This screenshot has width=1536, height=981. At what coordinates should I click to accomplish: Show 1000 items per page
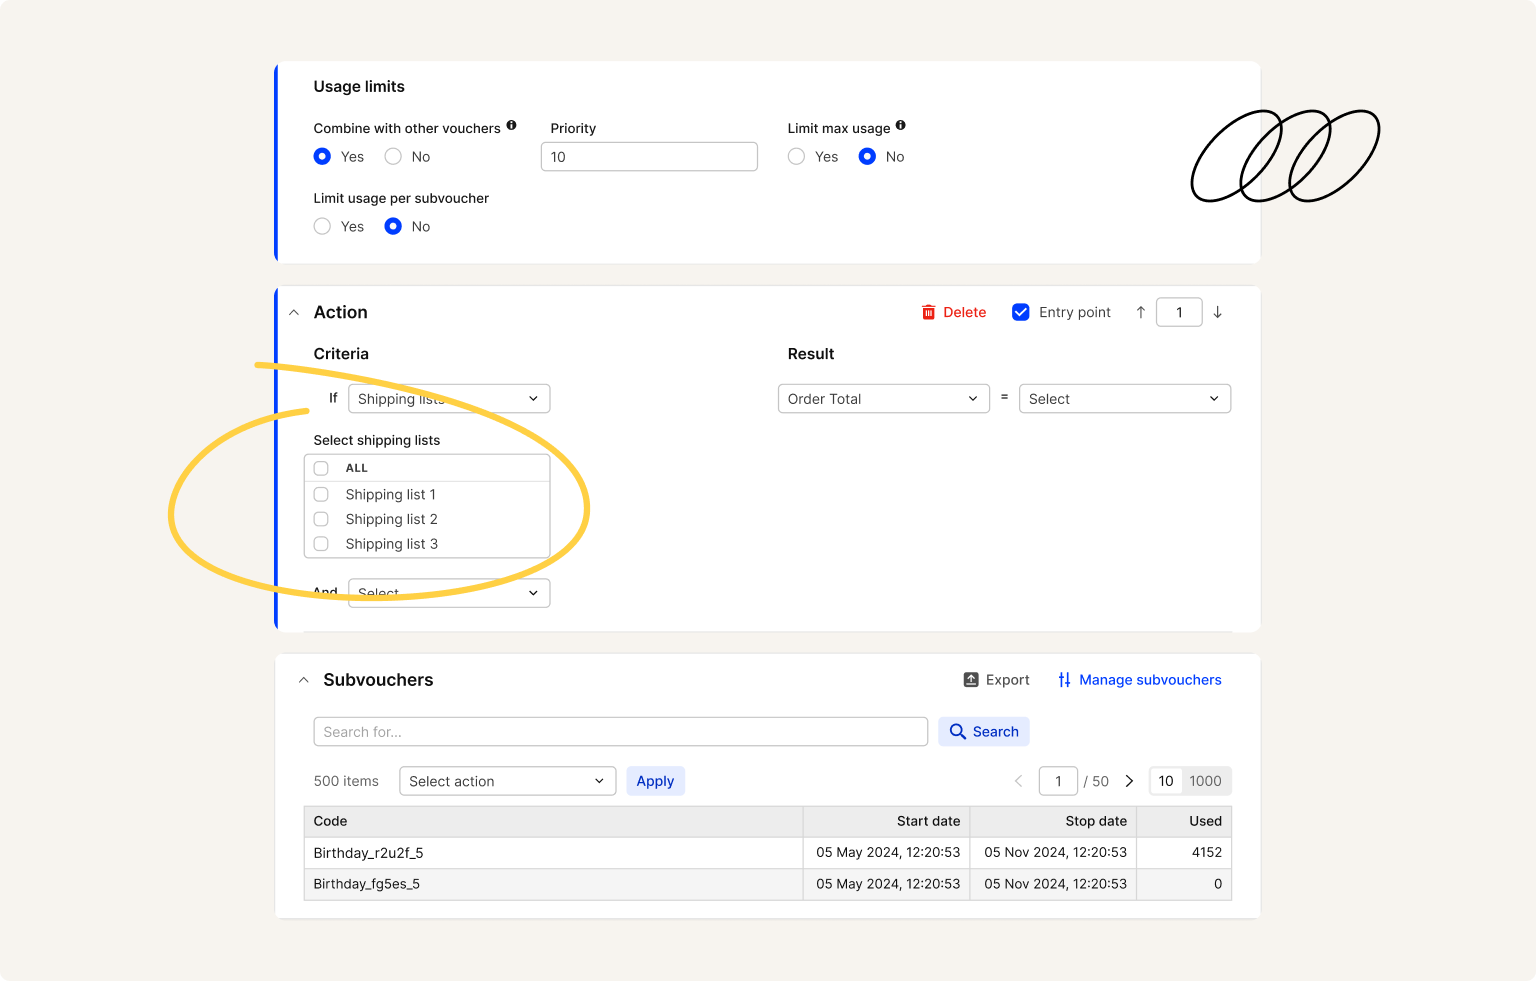coord(1205,781)
